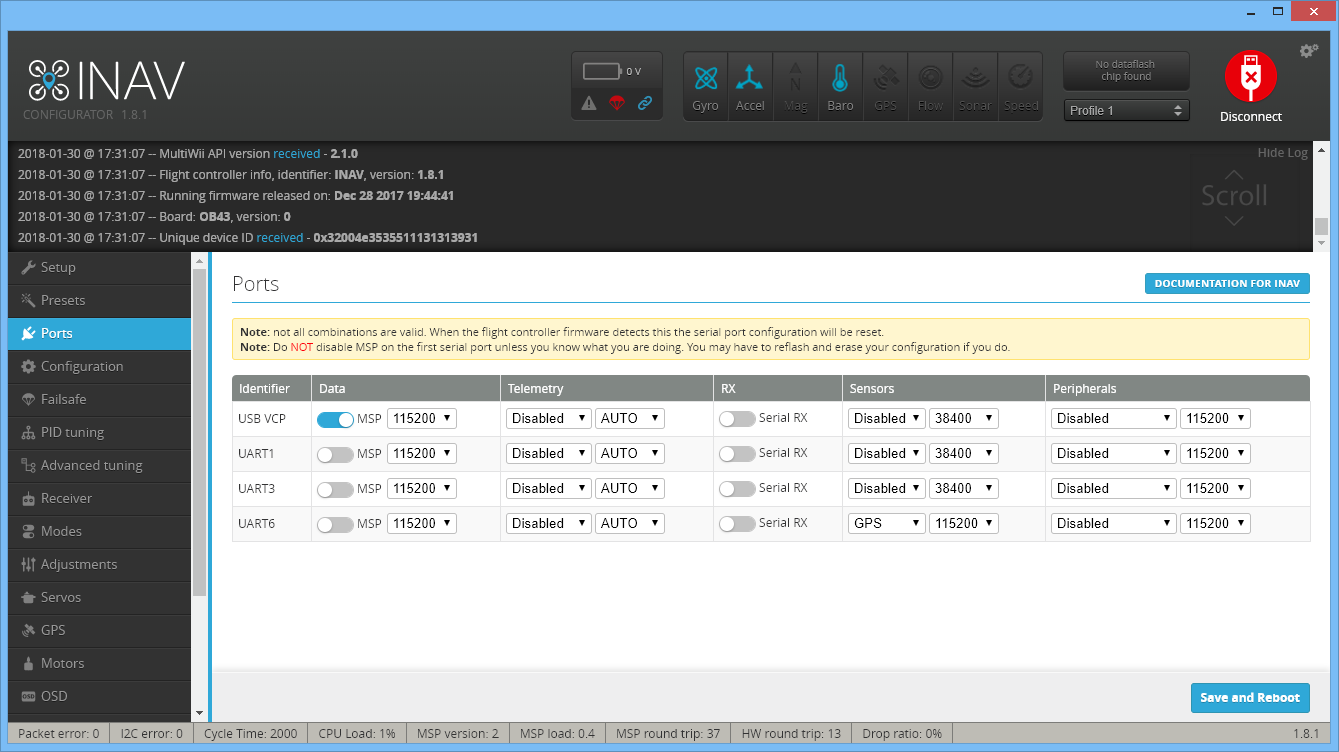
Task: Open UART6 sensor baud rate 115200 dropdown
Action: click(963, 523)
